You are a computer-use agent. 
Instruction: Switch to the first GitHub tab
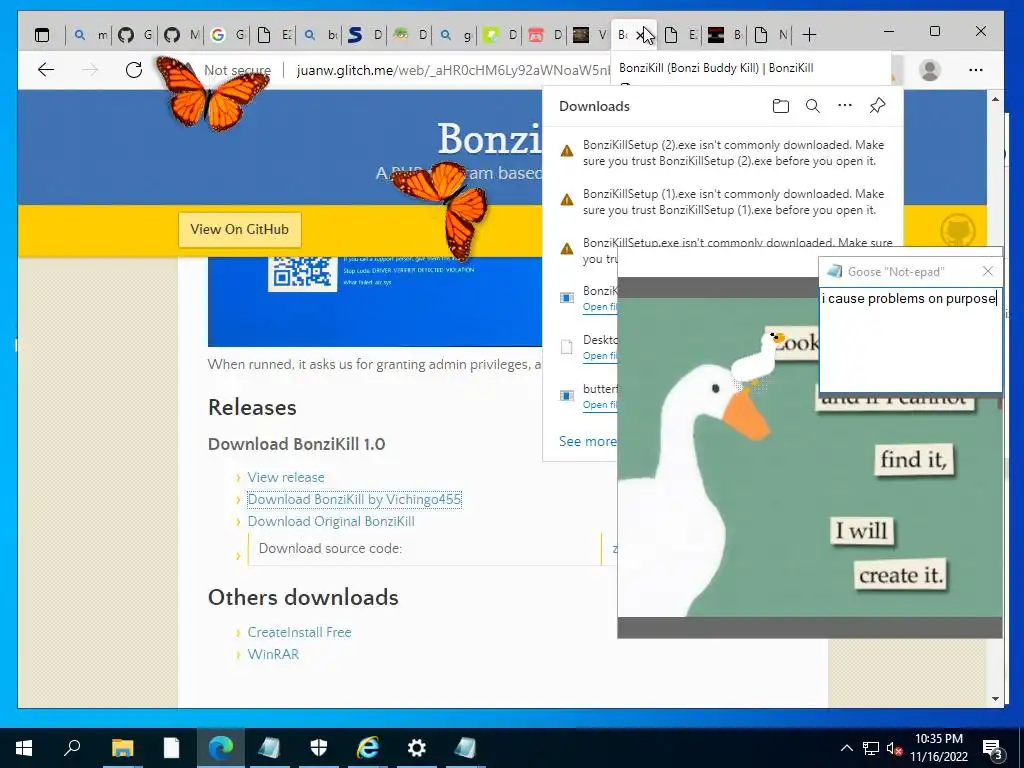[x=135, y=35]
